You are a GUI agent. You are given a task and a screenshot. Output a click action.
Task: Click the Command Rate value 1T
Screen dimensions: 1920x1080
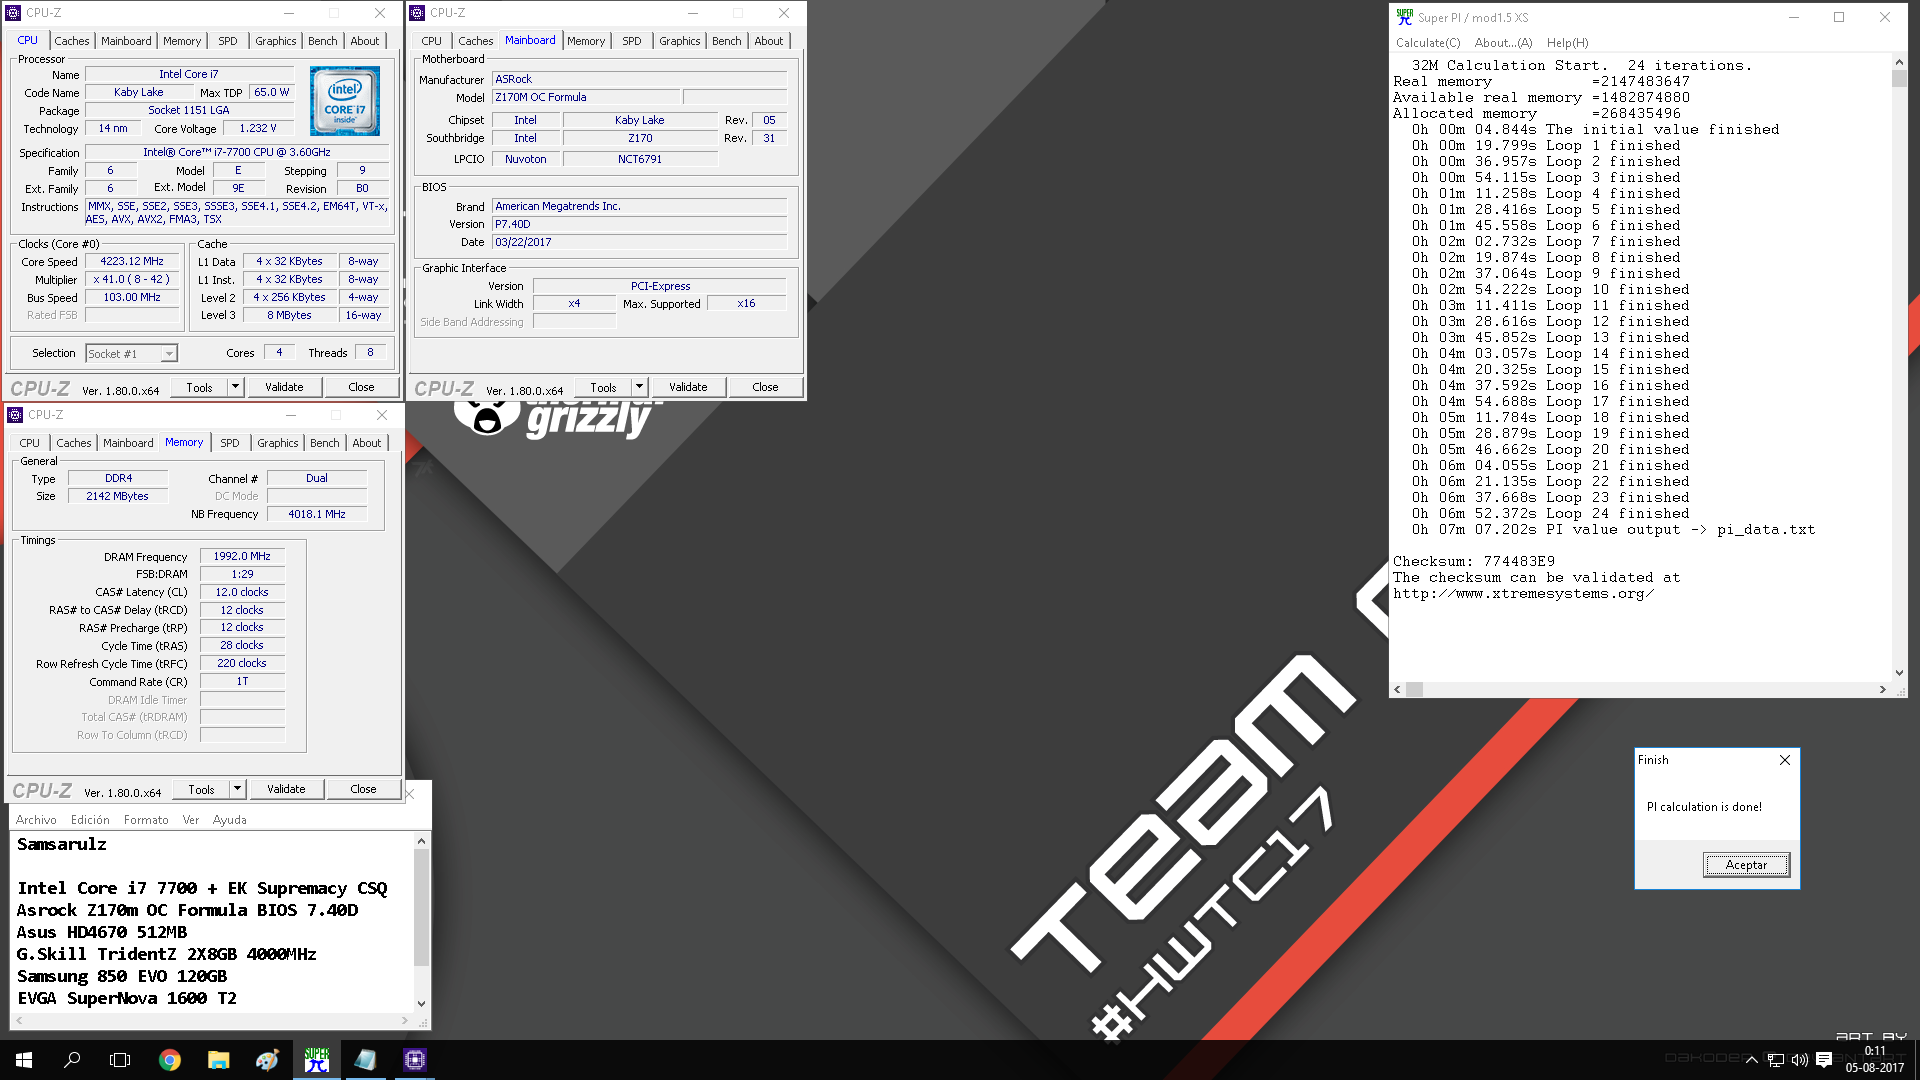(x=242, y=682)
